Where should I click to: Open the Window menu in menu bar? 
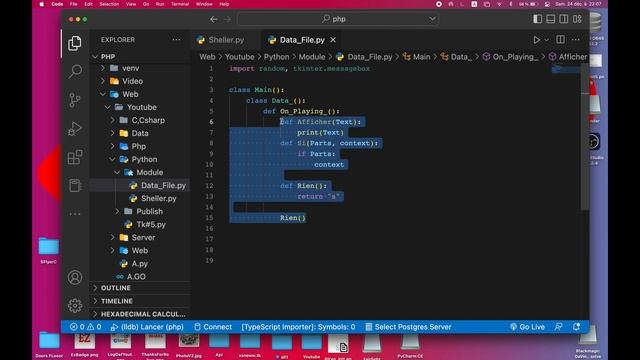[x=204, y=4]
